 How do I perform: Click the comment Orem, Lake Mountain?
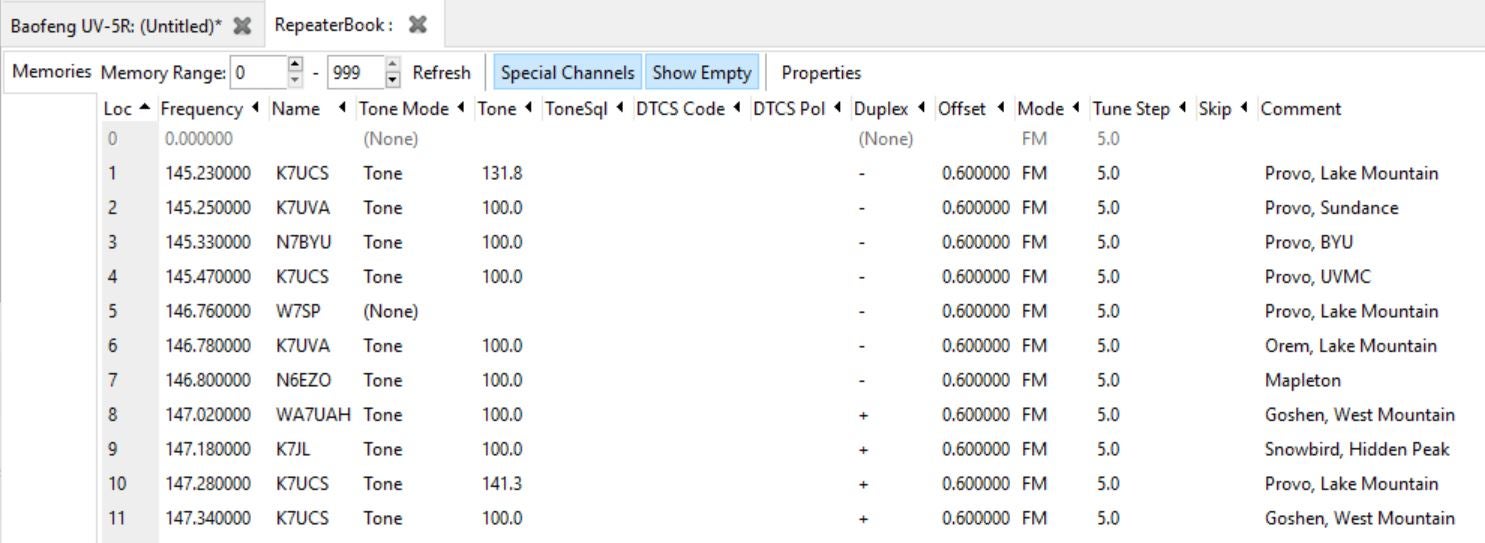(x=1351, y=346)
